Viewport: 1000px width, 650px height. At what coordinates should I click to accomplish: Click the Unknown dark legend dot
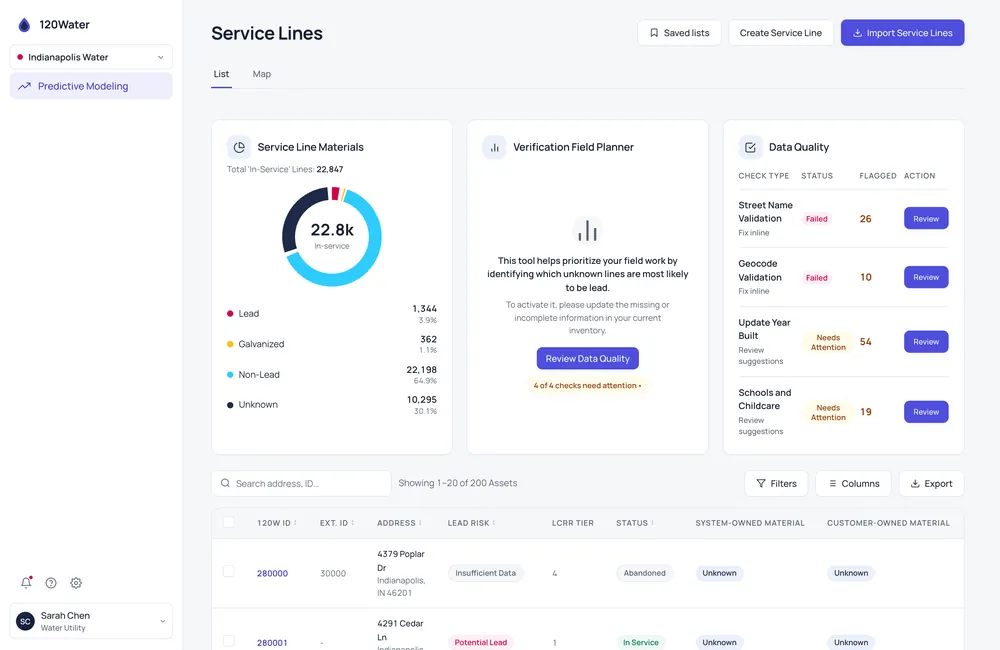point(230,405)
